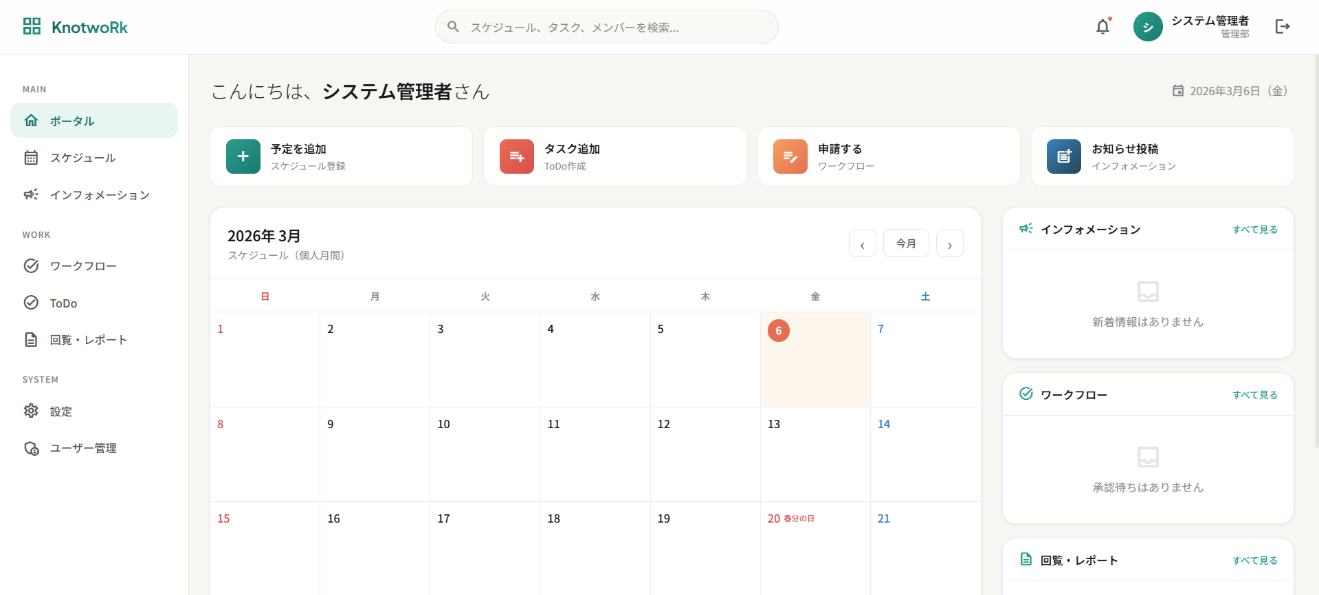Click the 2026年 3月 calendar title
This screenshot has width=1319, height=595.
[x=264, y=236]
